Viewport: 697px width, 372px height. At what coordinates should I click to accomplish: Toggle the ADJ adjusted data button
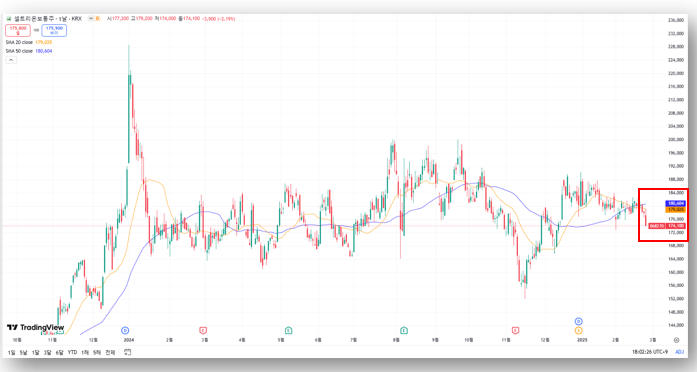(x=679, y=352)
